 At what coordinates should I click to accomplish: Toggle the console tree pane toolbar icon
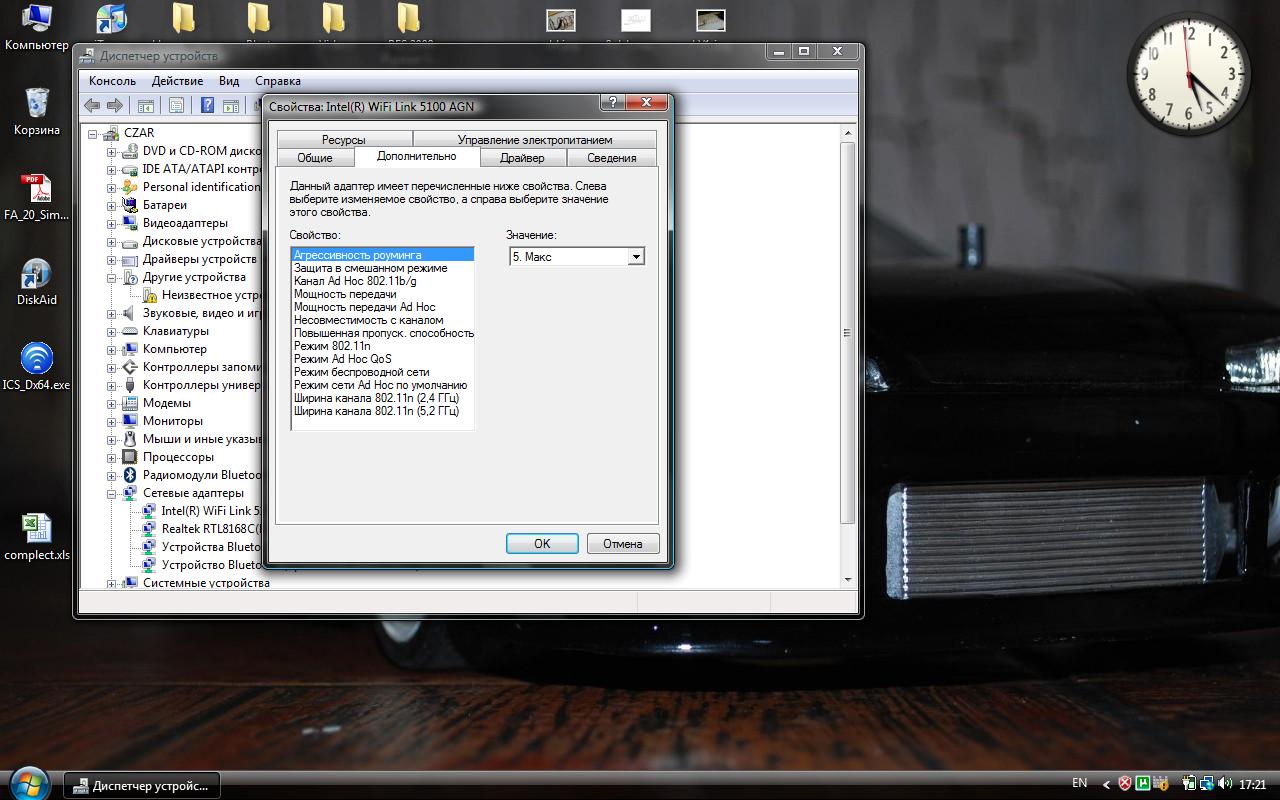click(x=146, y=105)
